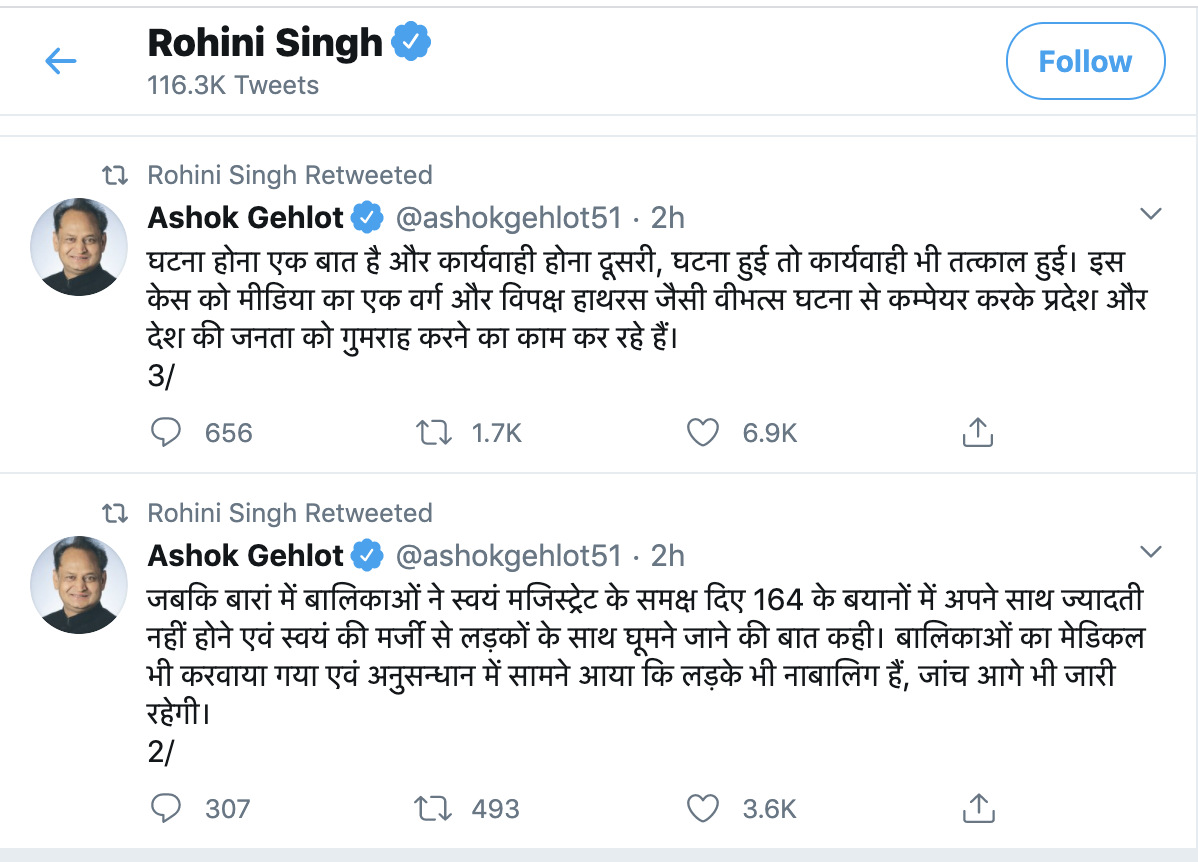Reply to the tweet with 307 replies

coord(165,807)
